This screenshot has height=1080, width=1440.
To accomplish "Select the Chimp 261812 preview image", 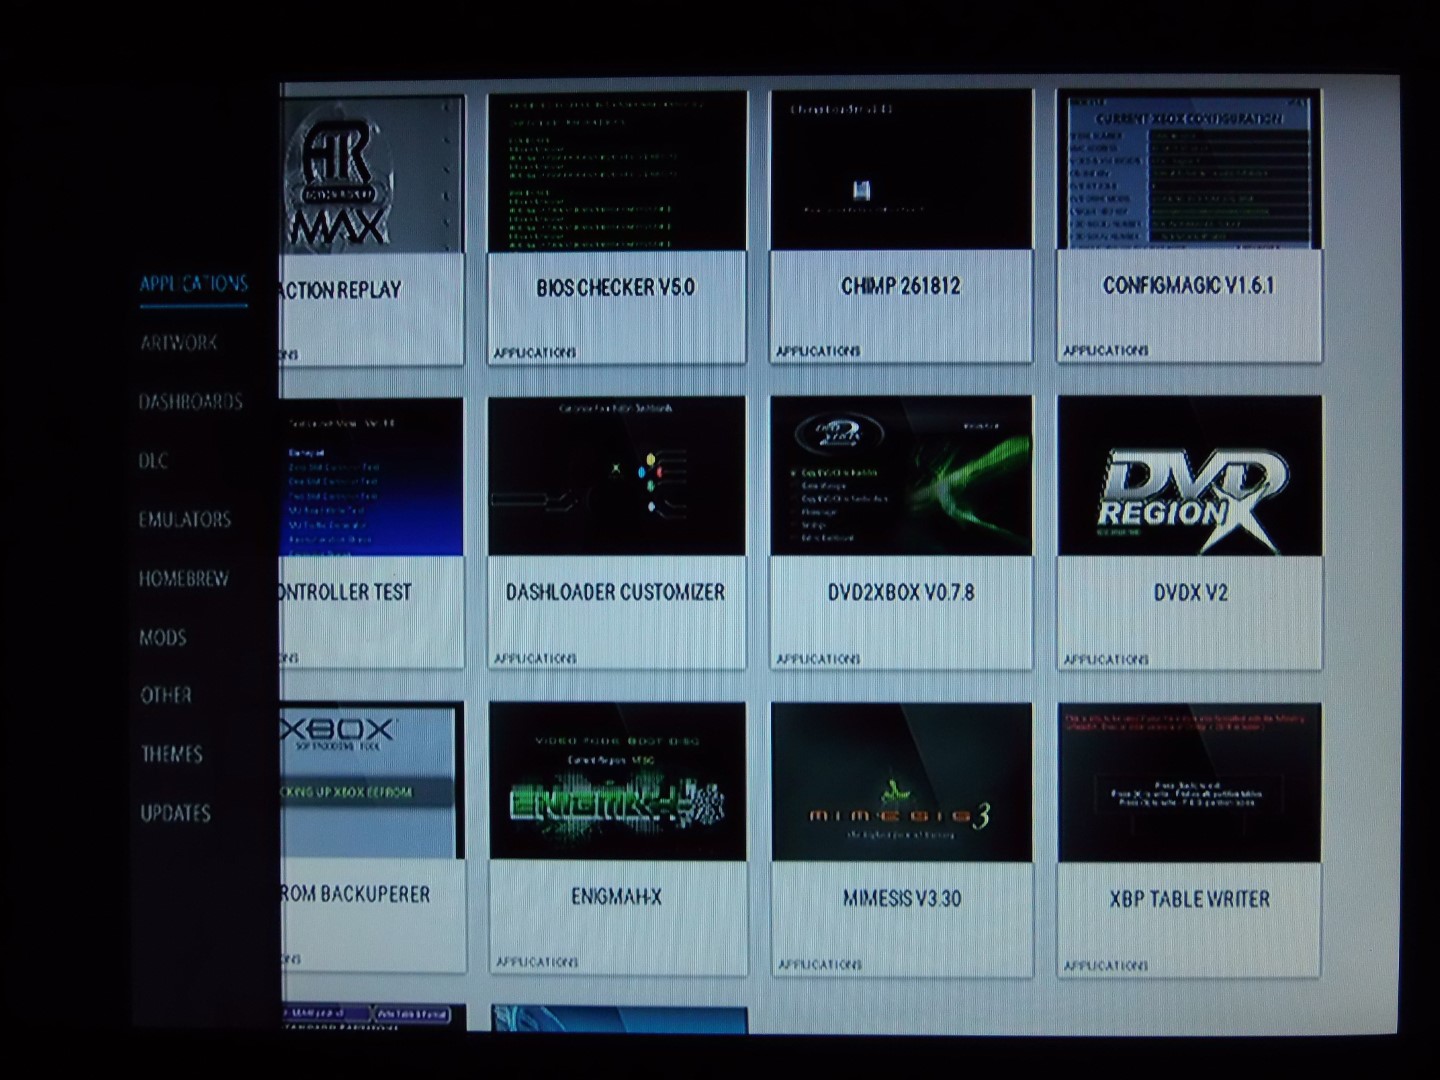I will [x=901, y=170].
